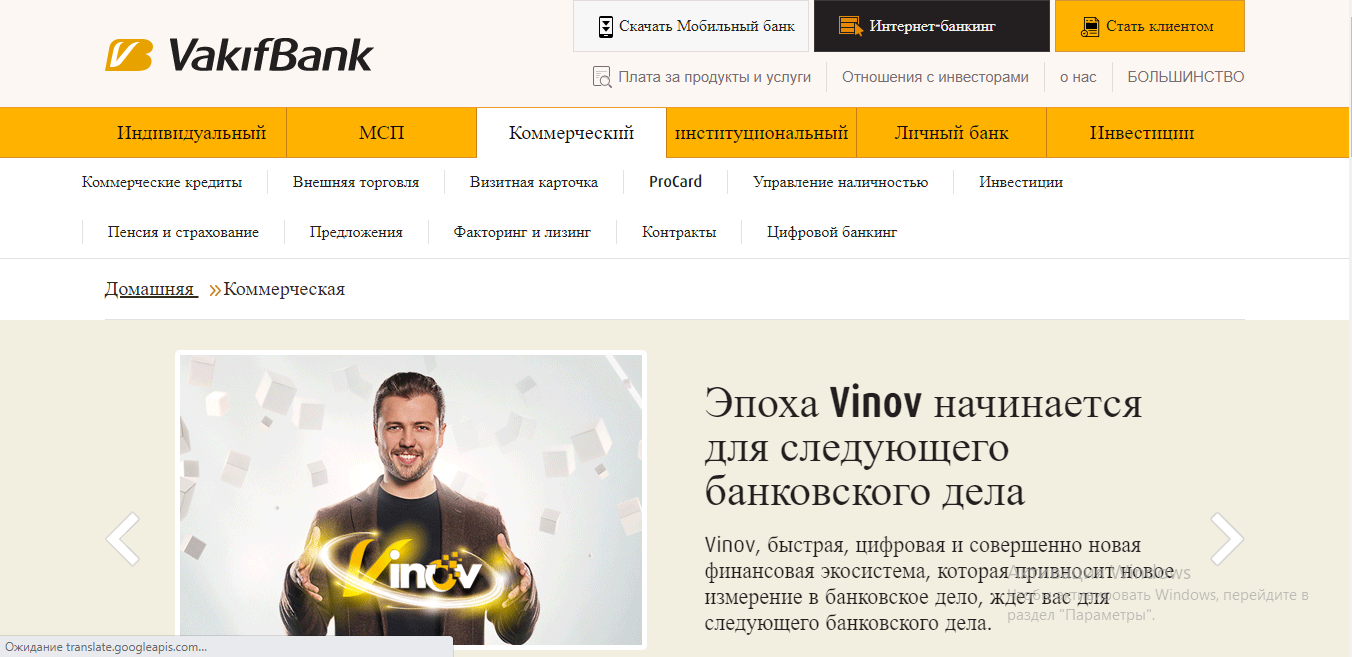Open the Индивидуальный tab
The height and width of the screenshot is (657, 1352).
pyautogui.click(x=192, y=133)
